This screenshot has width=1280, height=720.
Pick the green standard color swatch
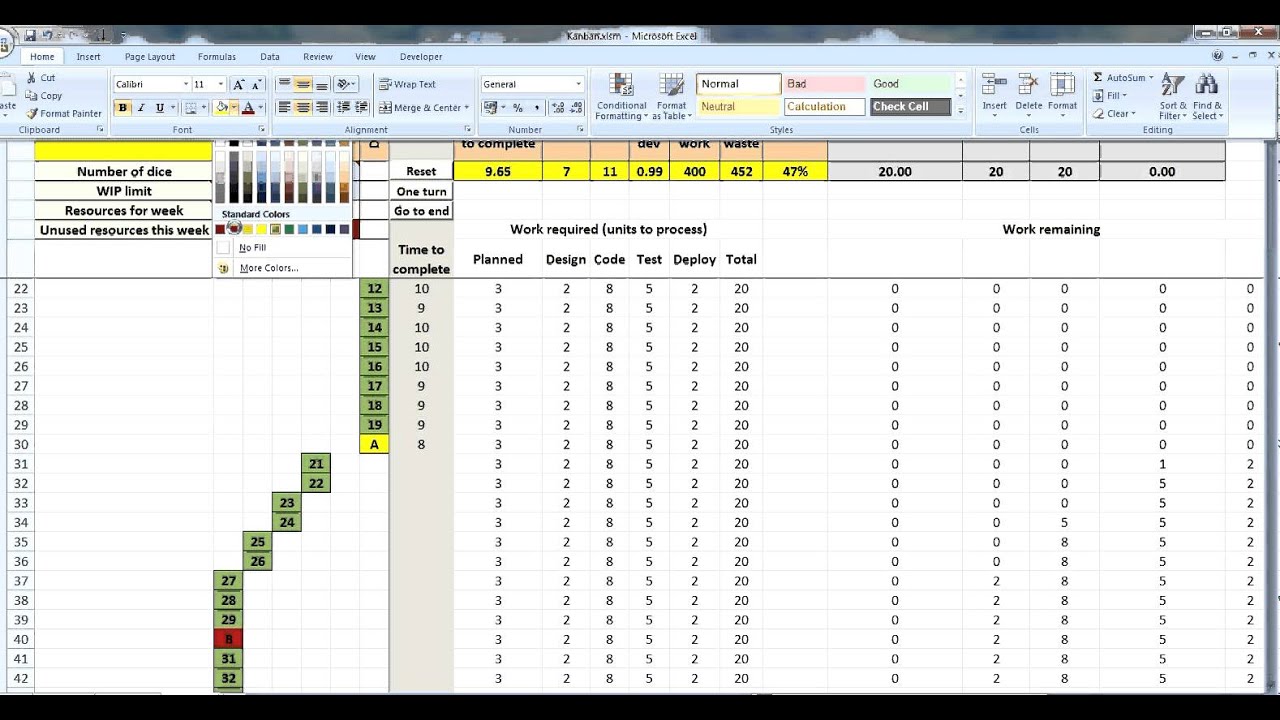[x=289, y=229]
